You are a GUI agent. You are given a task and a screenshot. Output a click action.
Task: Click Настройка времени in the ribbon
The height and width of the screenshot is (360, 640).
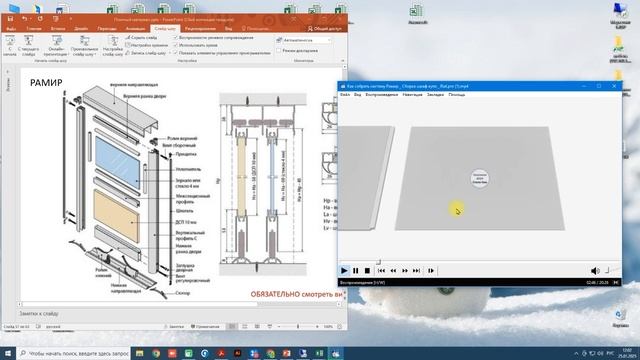tap(147, 45)
